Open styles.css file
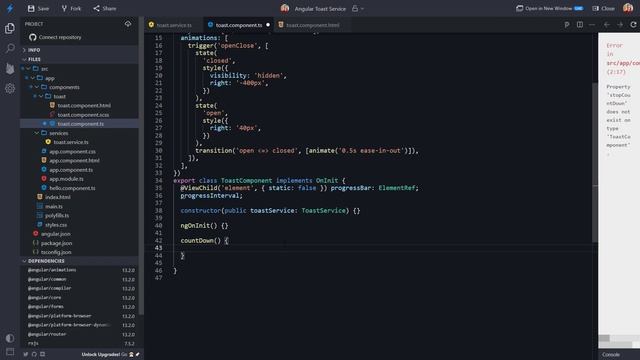Image resolution: width=640 pixels, height=360 pixels. pos(56,225)
